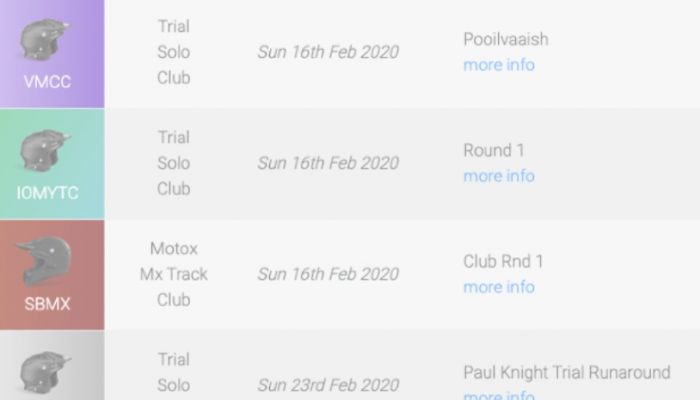Open more info for Paul Knight Trial
This screenshot has width=700, height=400.
499,395
